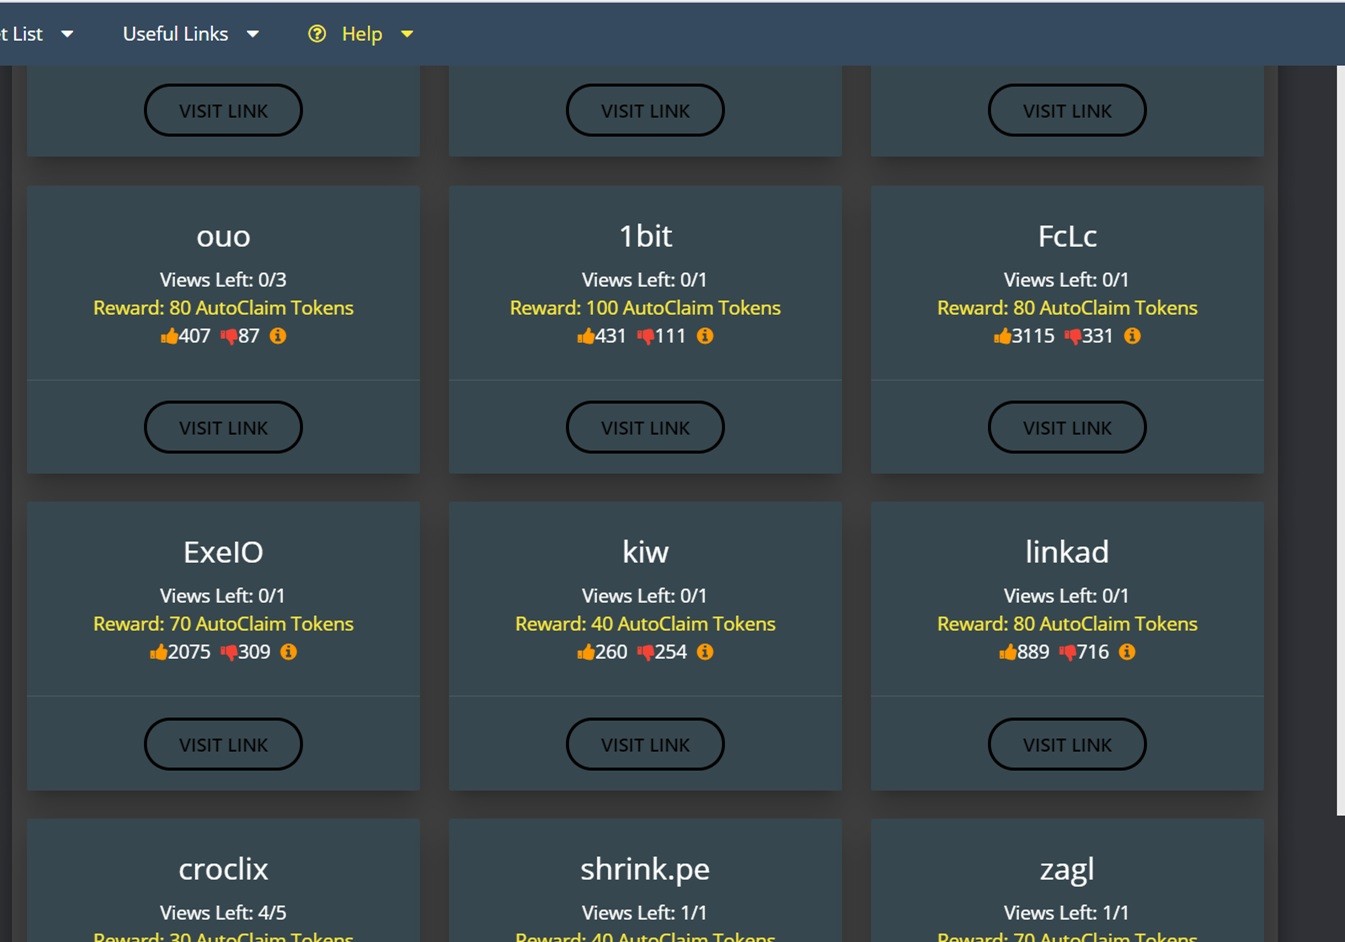Visit the FcLc link
This screenshot has height=942, width=1345.
[x=1067, y=427]
